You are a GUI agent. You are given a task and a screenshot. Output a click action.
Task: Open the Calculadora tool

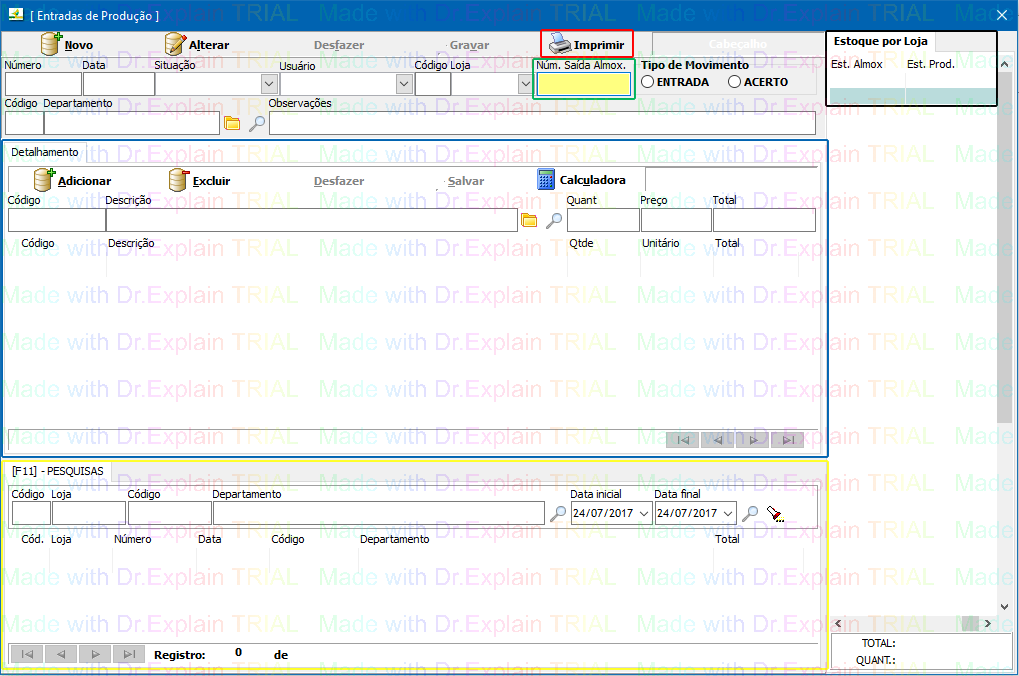(582, 180)
